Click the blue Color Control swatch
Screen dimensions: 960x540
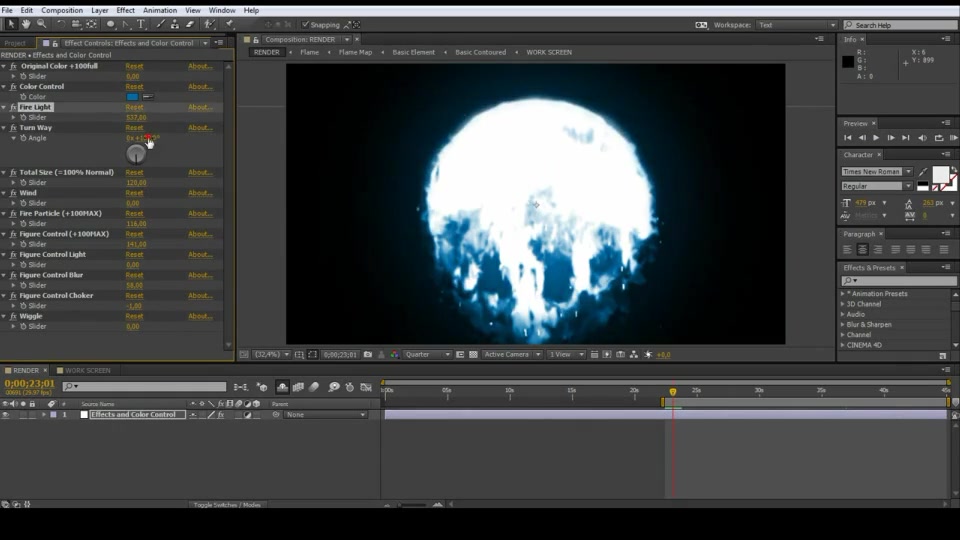click(x=132, y=97)
